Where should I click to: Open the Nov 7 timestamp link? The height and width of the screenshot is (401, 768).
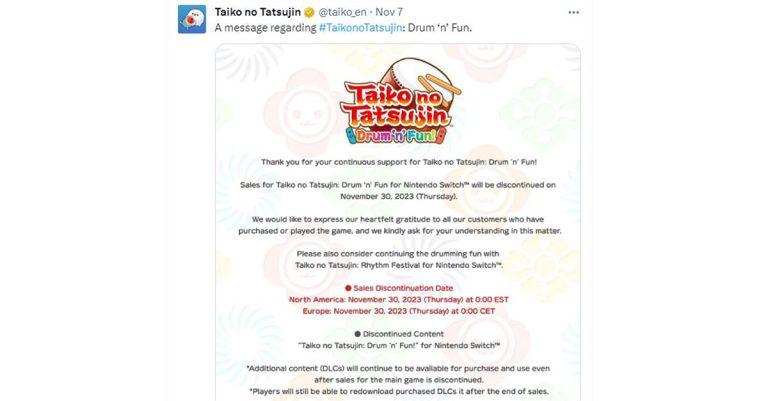pos(389,12)
